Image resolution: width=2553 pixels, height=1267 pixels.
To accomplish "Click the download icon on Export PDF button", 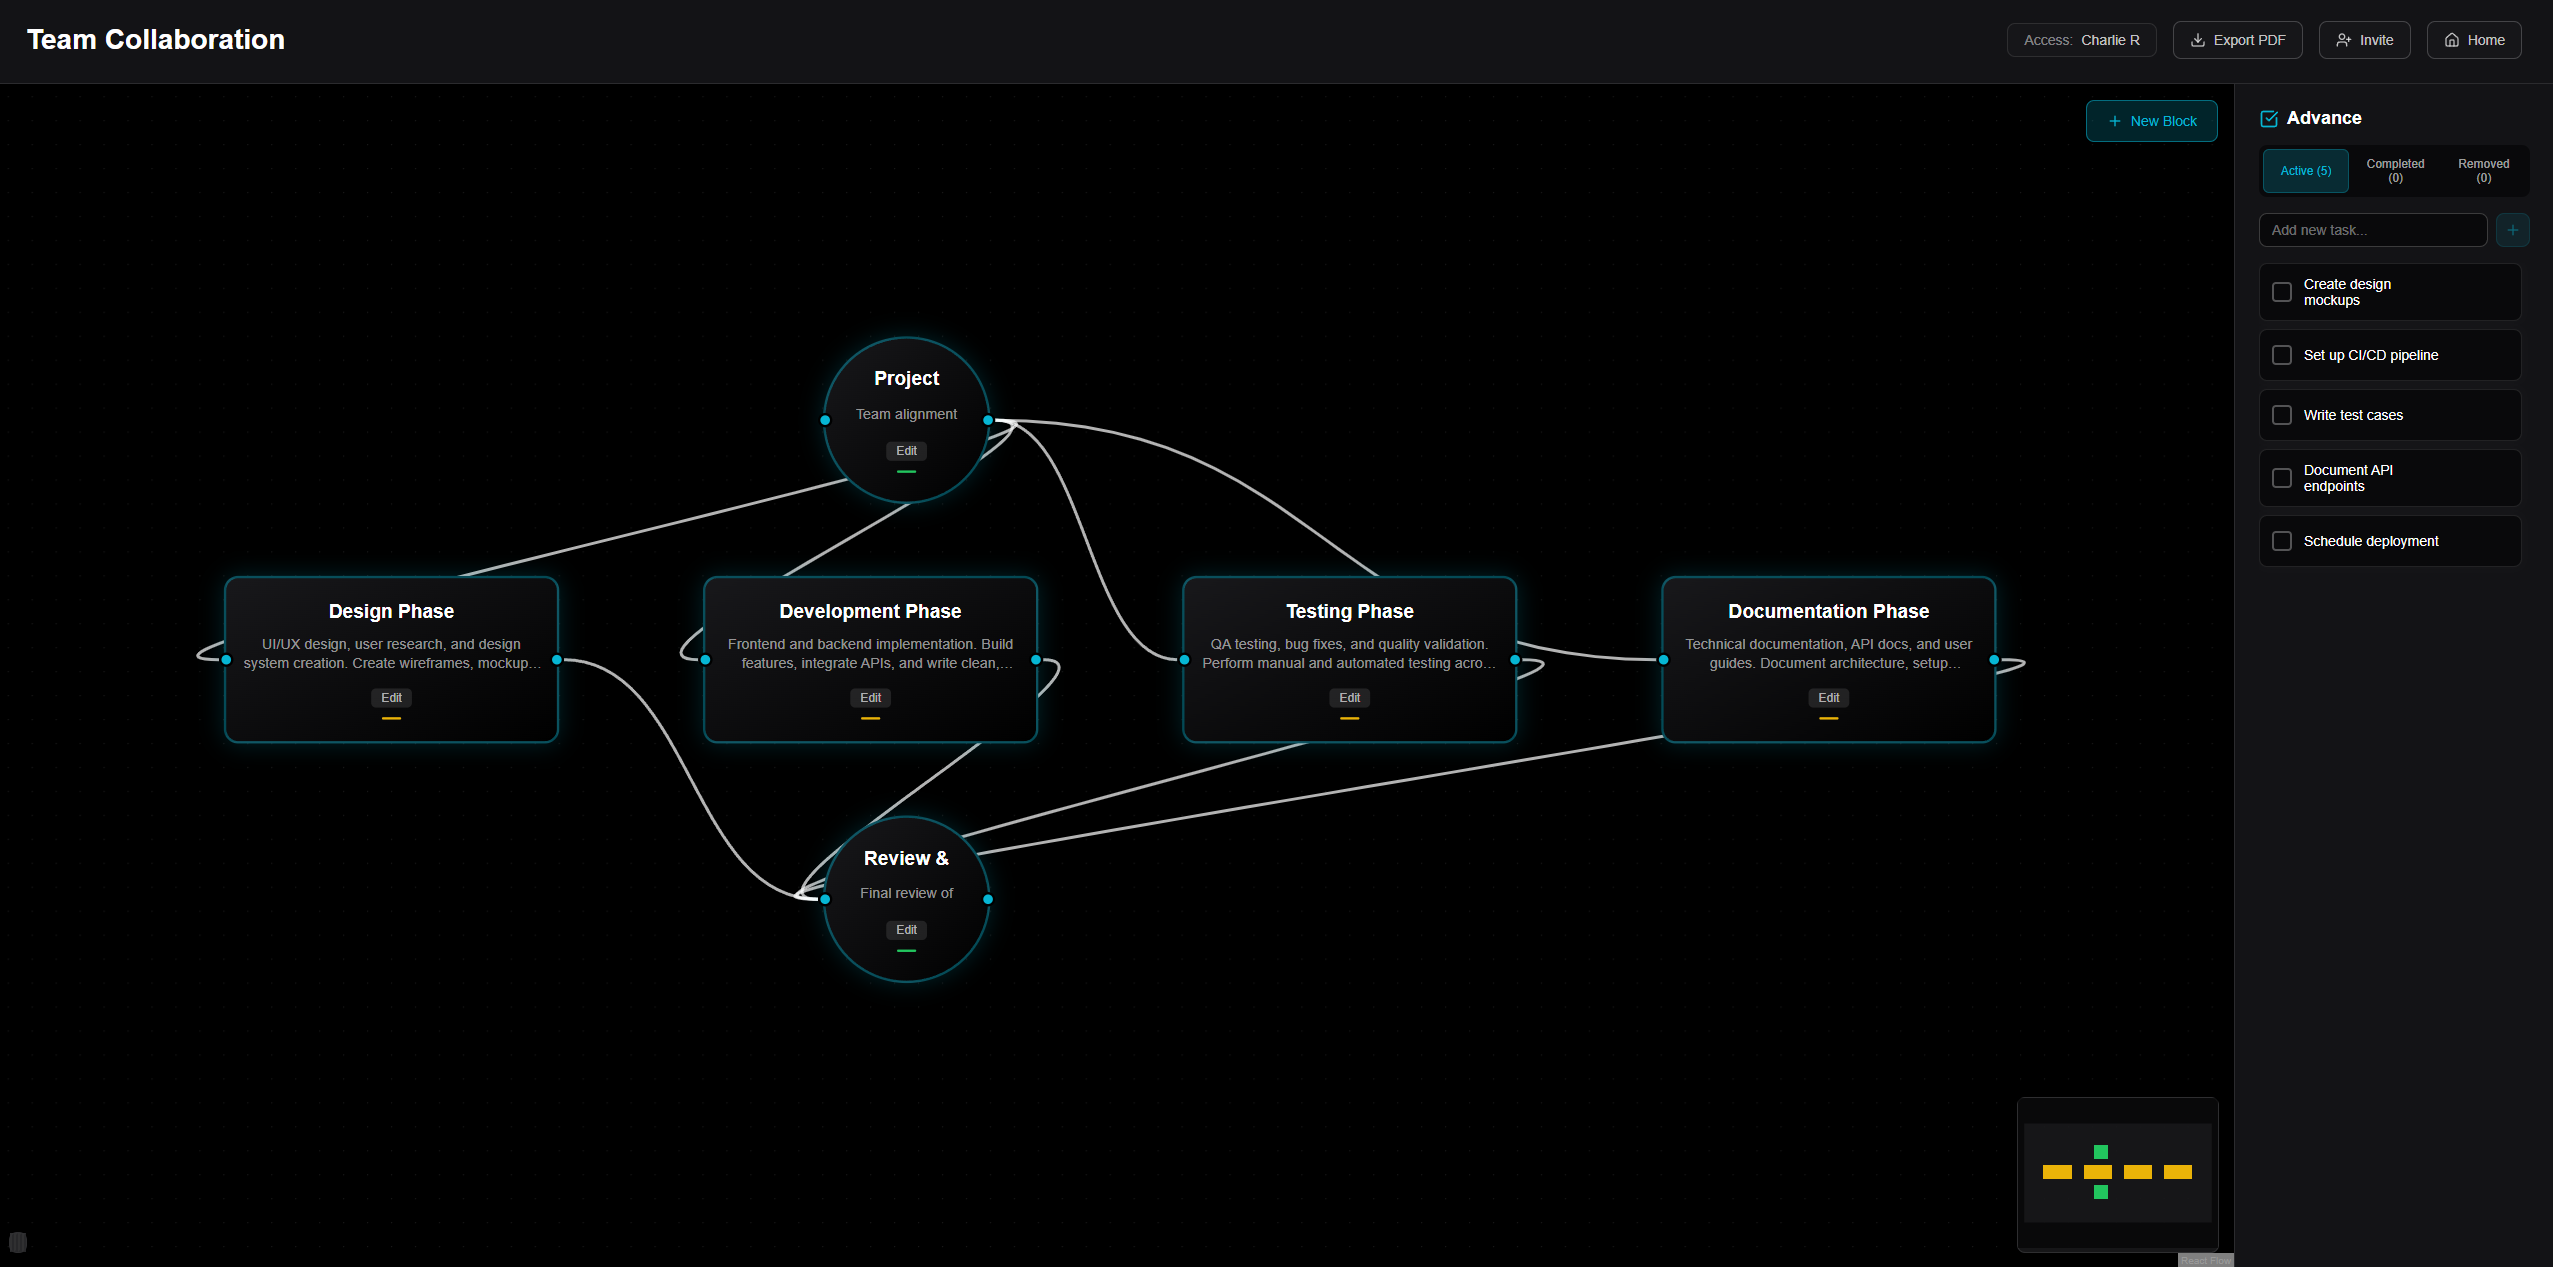I will click(x=2196, y=40).
